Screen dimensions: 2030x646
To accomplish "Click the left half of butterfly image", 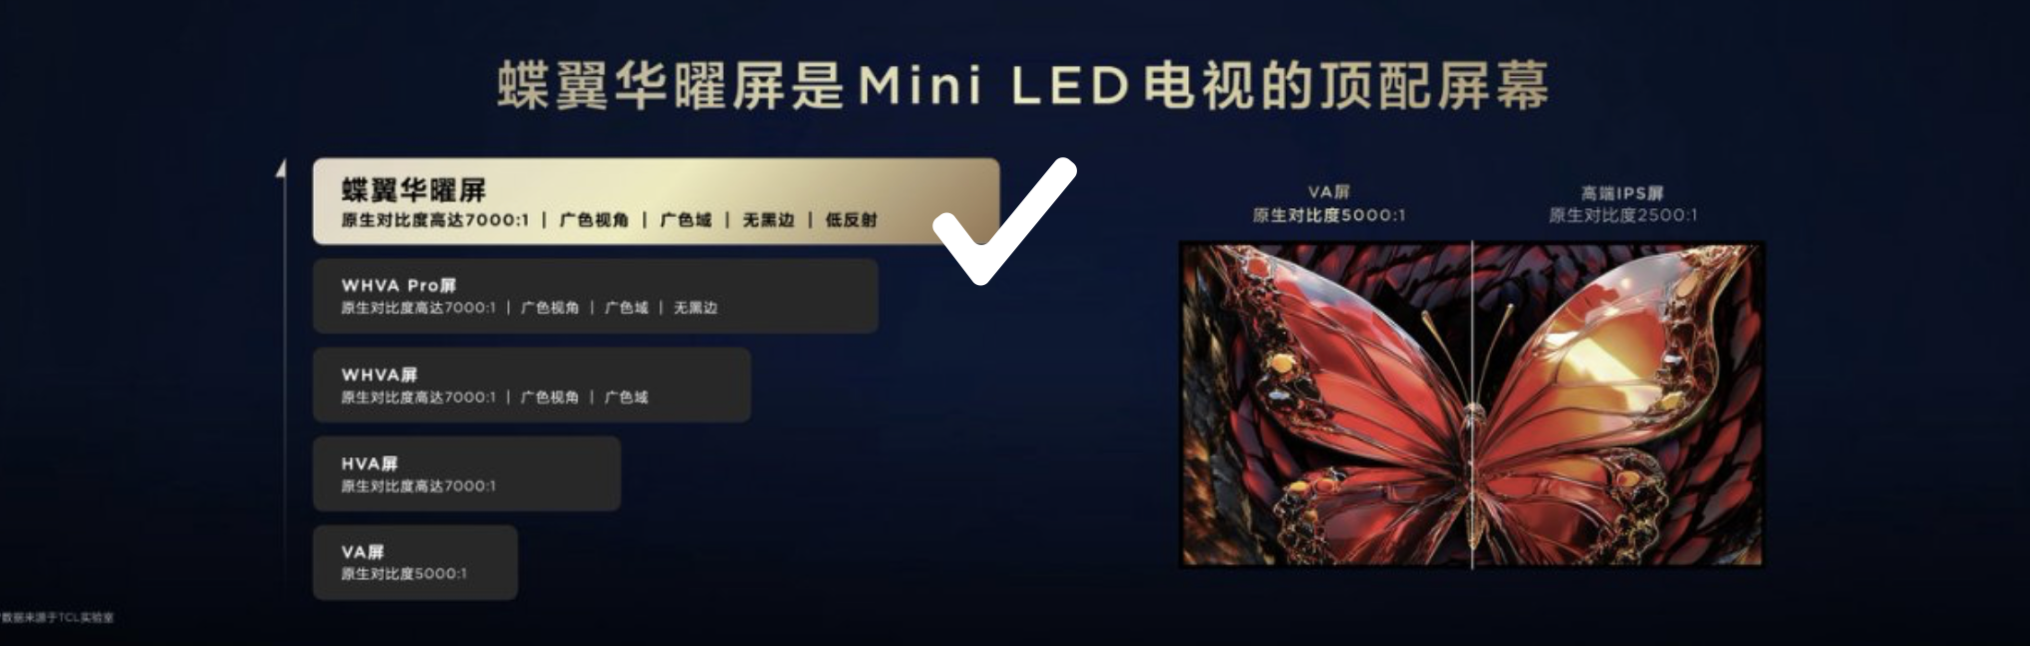I will (1326, 405).
